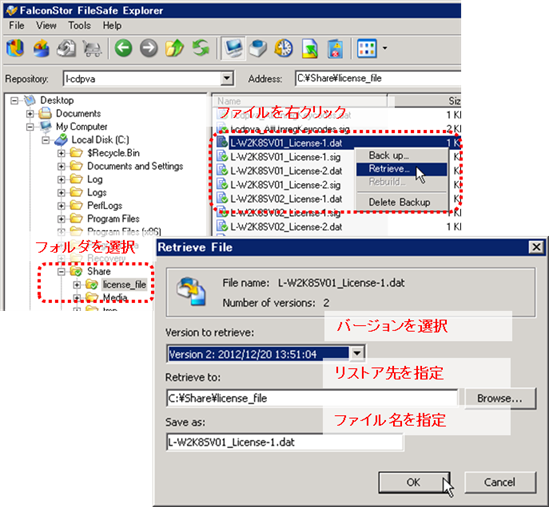Click the Local Disk (C:) drive icon
The width and height of the screenshot is (549, 507).
(x=61, y=140)
